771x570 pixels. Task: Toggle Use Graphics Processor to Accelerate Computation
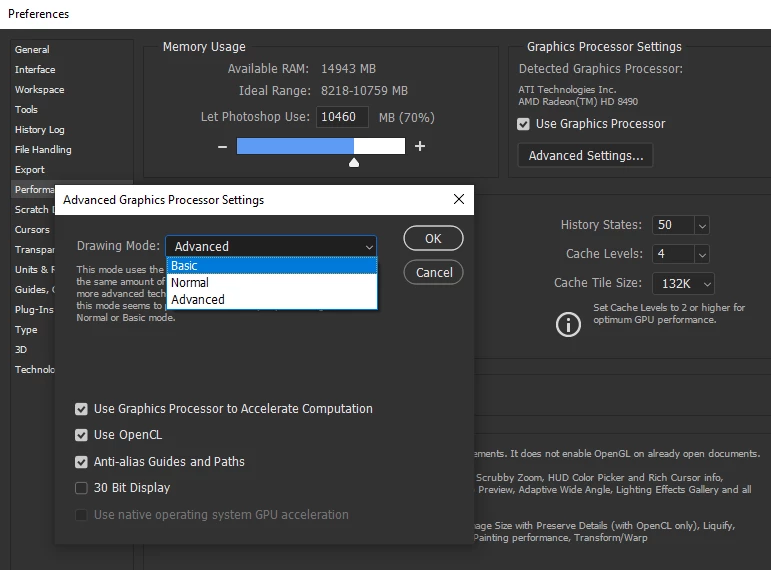[x=81, y=409]
